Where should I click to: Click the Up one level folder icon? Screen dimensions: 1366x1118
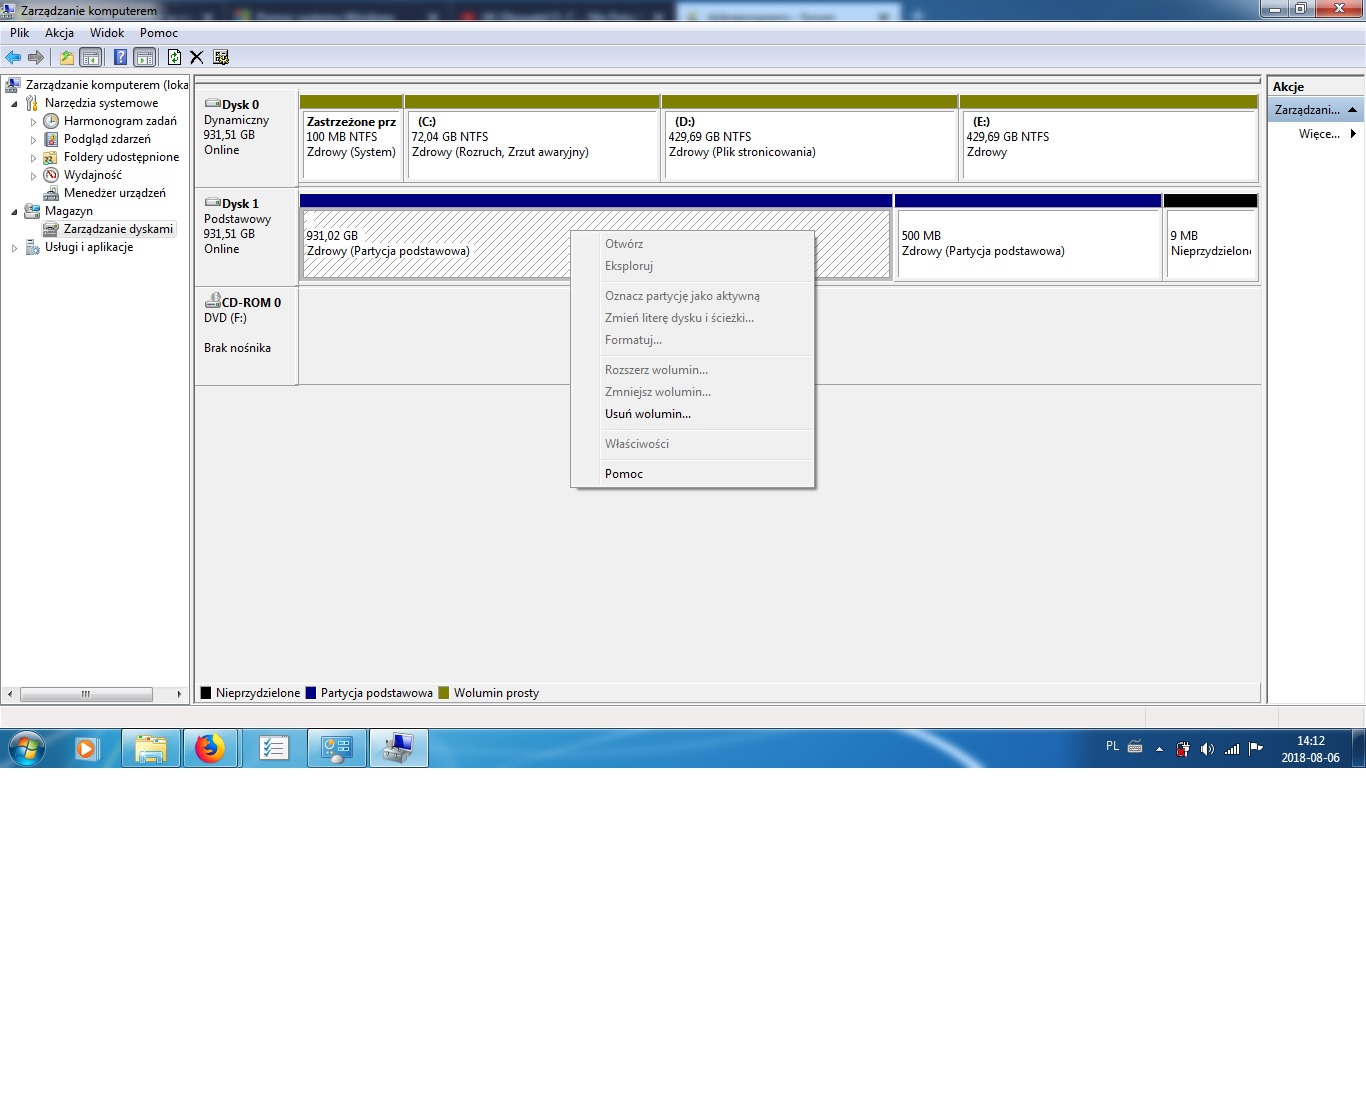point(66,57)
